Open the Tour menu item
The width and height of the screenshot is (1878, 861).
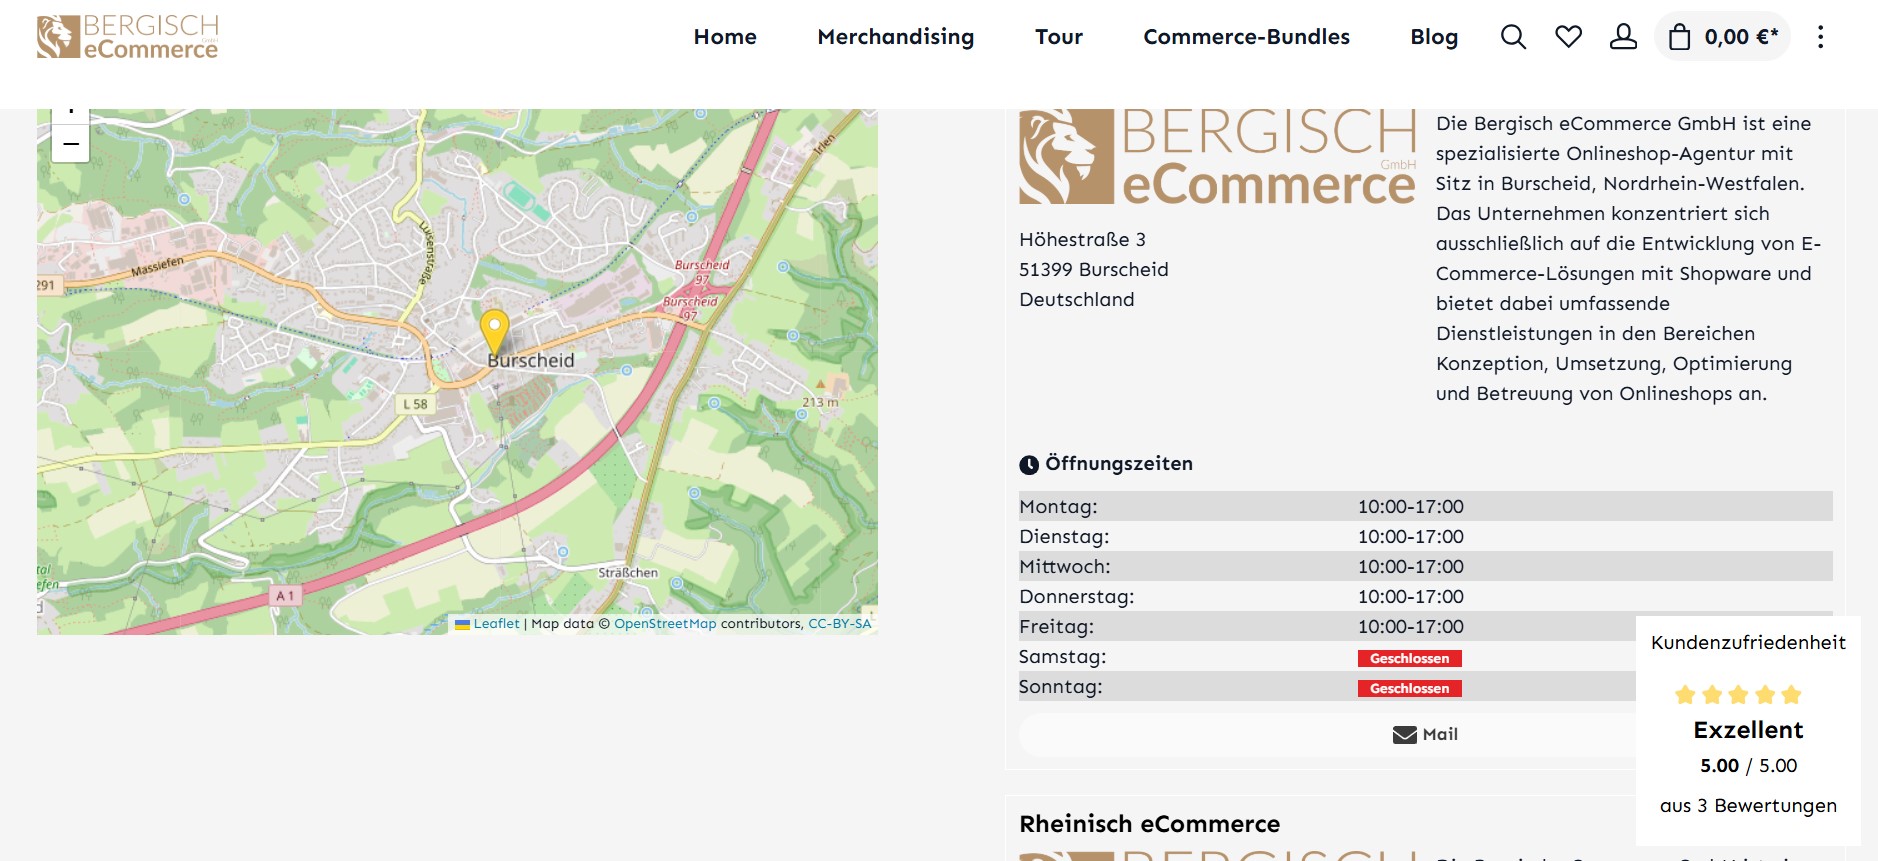point(1058,37)
